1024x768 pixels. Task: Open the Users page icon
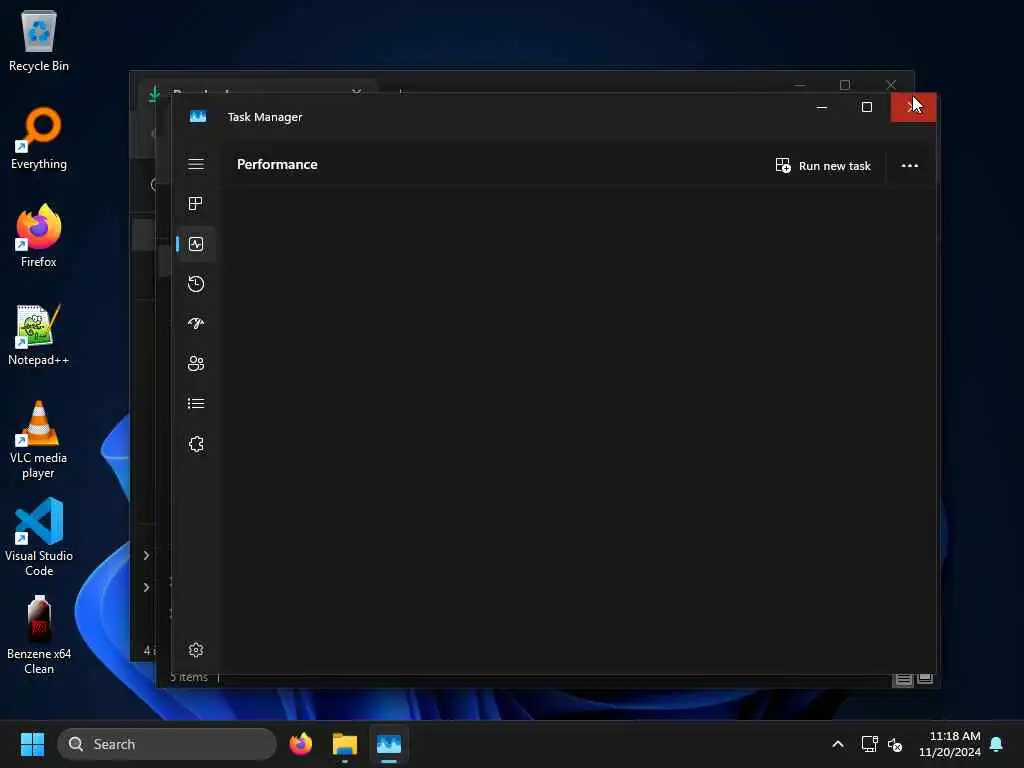click(x=196, y=364)
